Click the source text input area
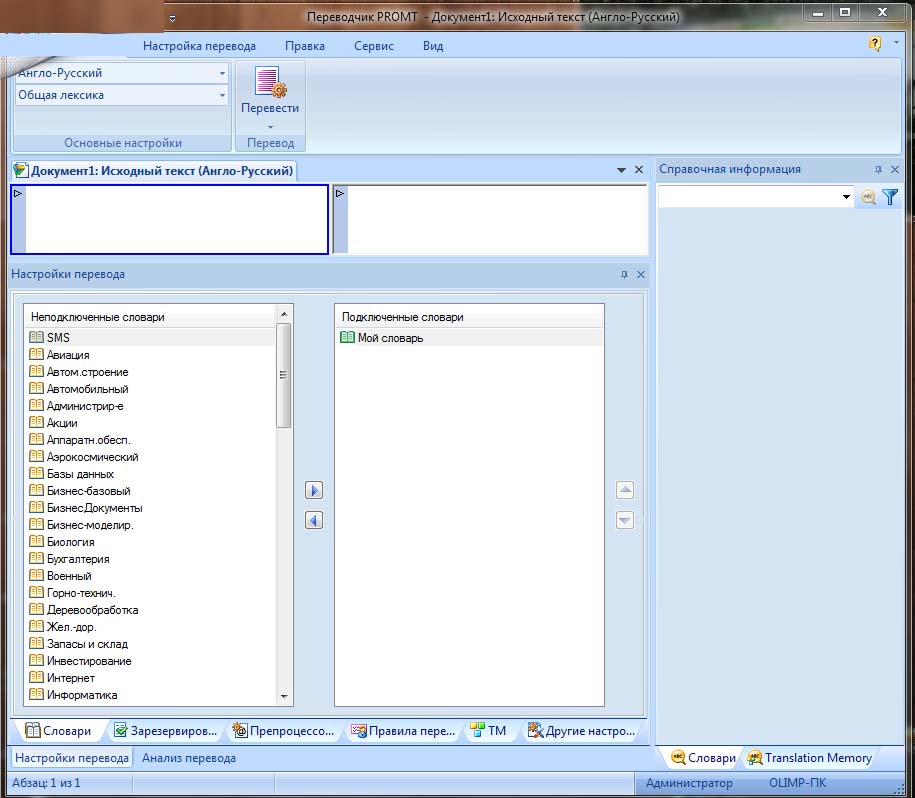The image size is (915, 798). point(176,219)
